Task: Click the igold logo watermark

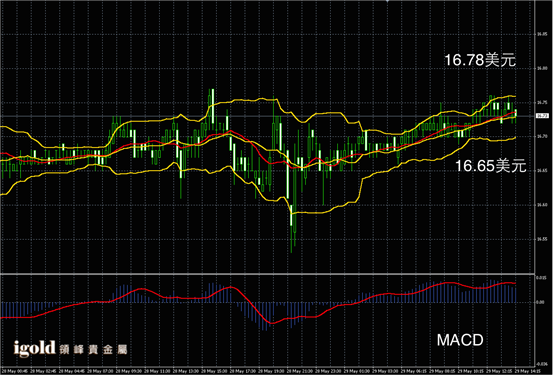Action: coord(35,349)
